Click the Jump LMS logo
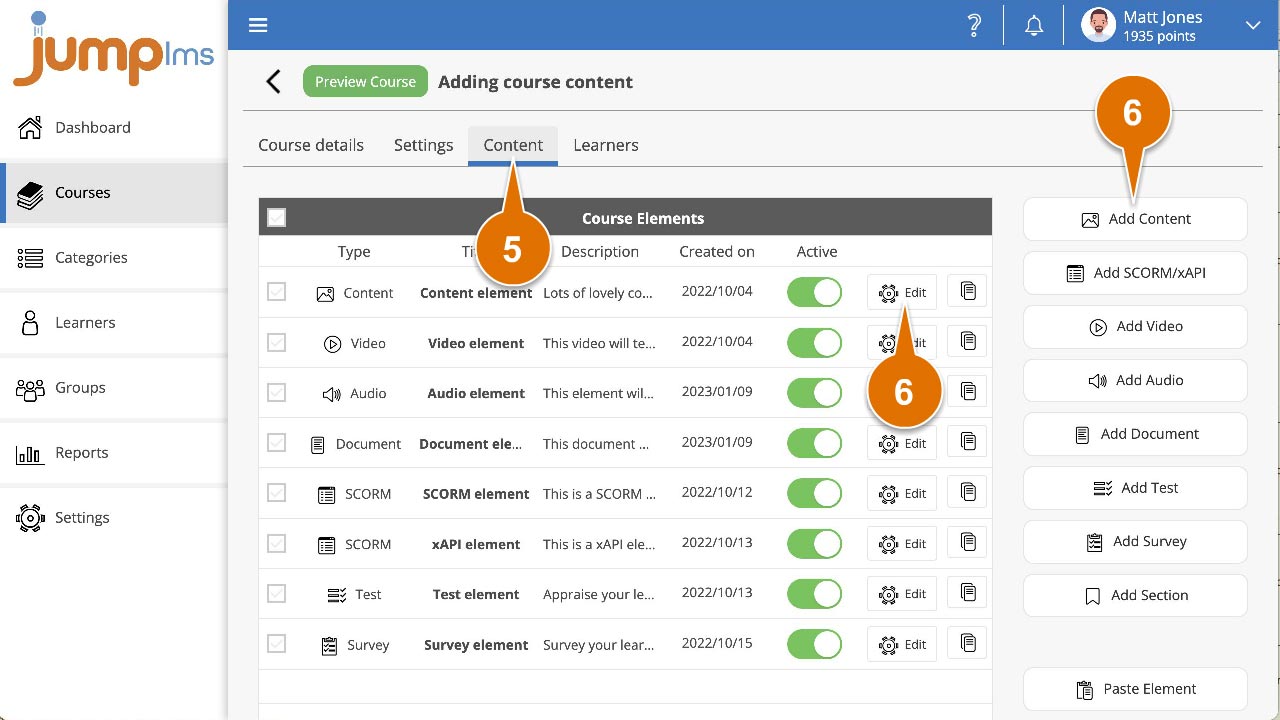This screenshot has height=720, width=1280. point(113,50)
